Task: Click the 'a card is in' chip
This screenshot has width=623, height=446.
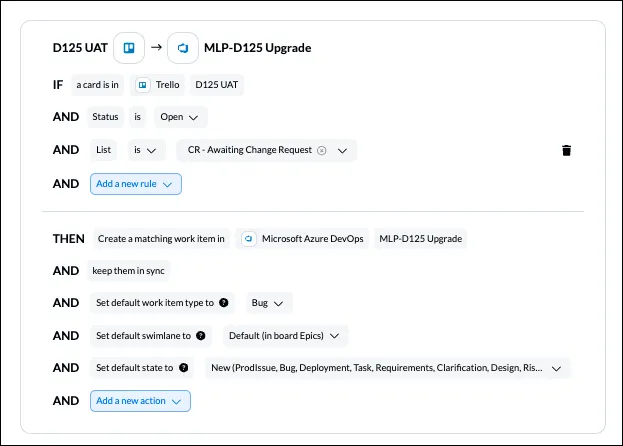Action: click(x=97, y=85)
